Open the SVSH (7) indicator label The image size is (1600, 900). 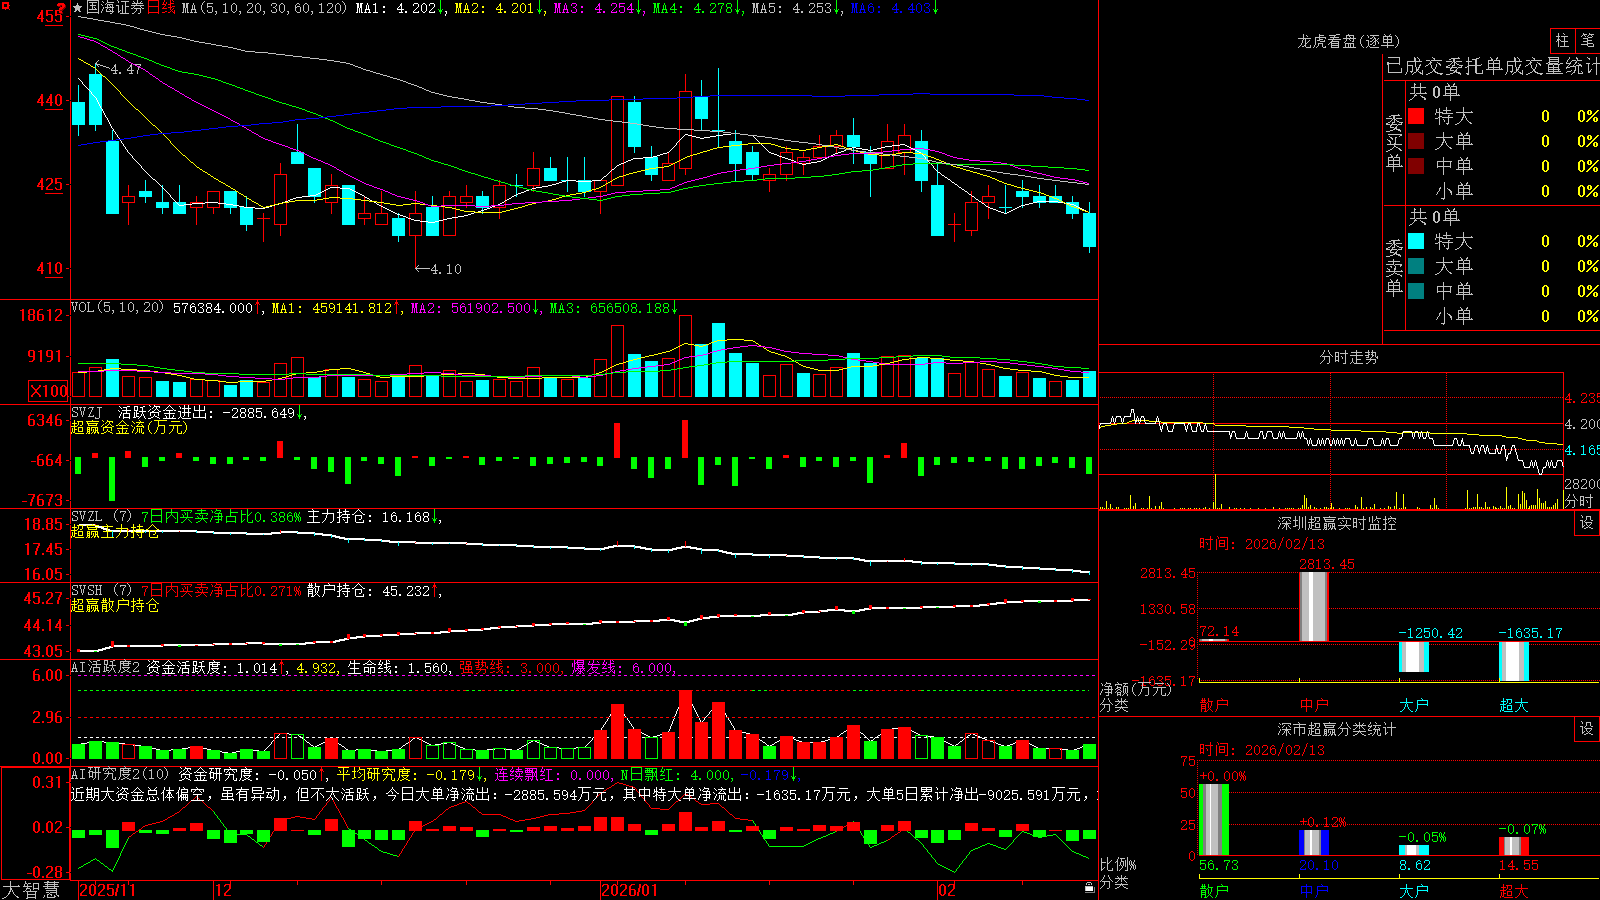(101, 591)
